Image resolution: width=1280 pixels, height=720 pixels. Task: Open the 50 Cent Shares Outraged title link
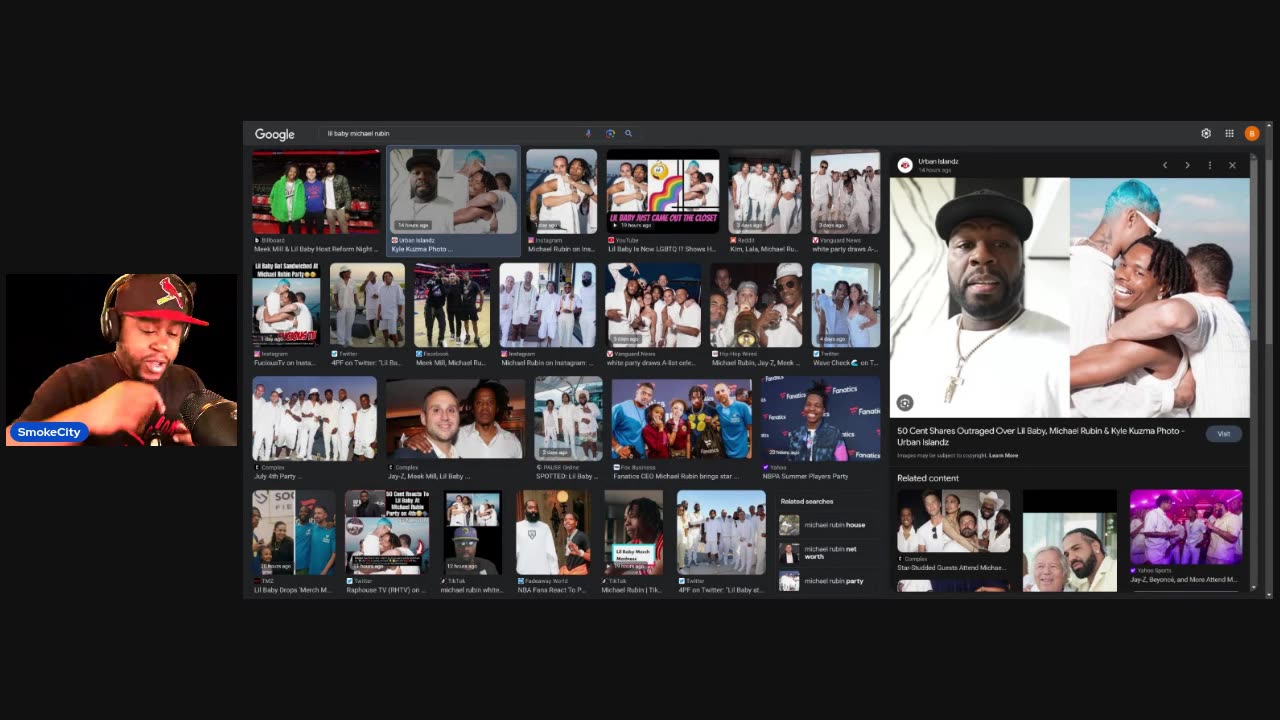pos(1040,436)
